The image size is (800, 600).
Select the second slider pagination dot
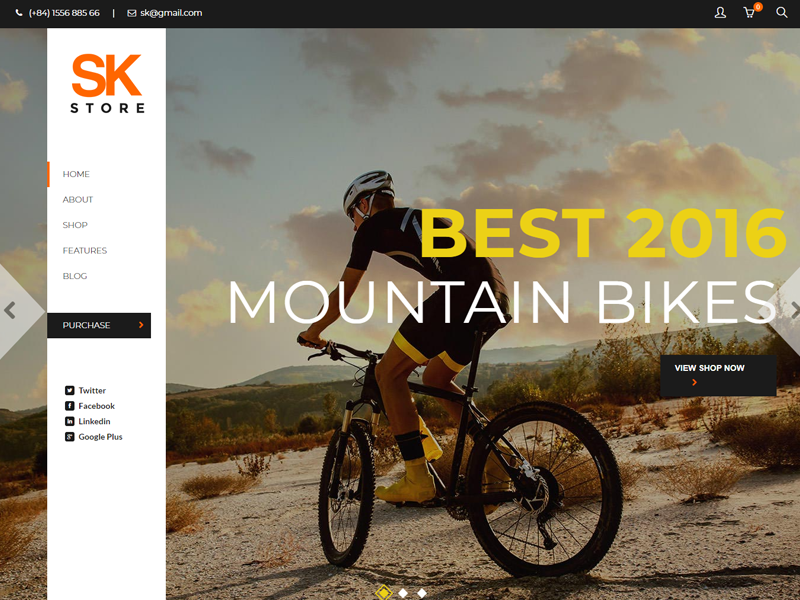[x=403, y=593]
